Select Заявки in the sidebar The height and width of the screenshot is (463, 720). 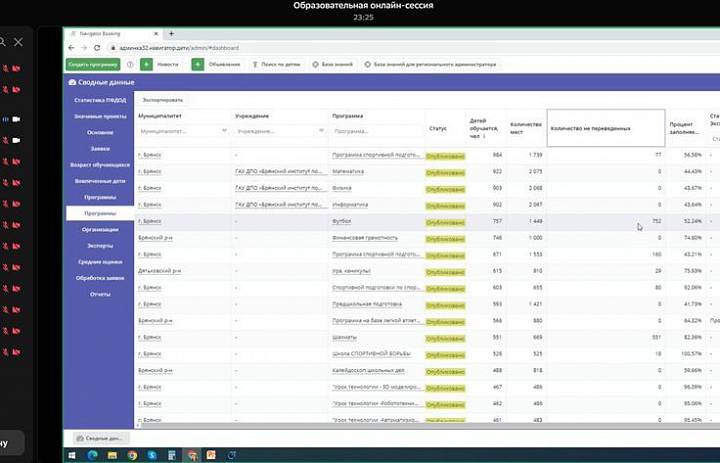(100, 148)
